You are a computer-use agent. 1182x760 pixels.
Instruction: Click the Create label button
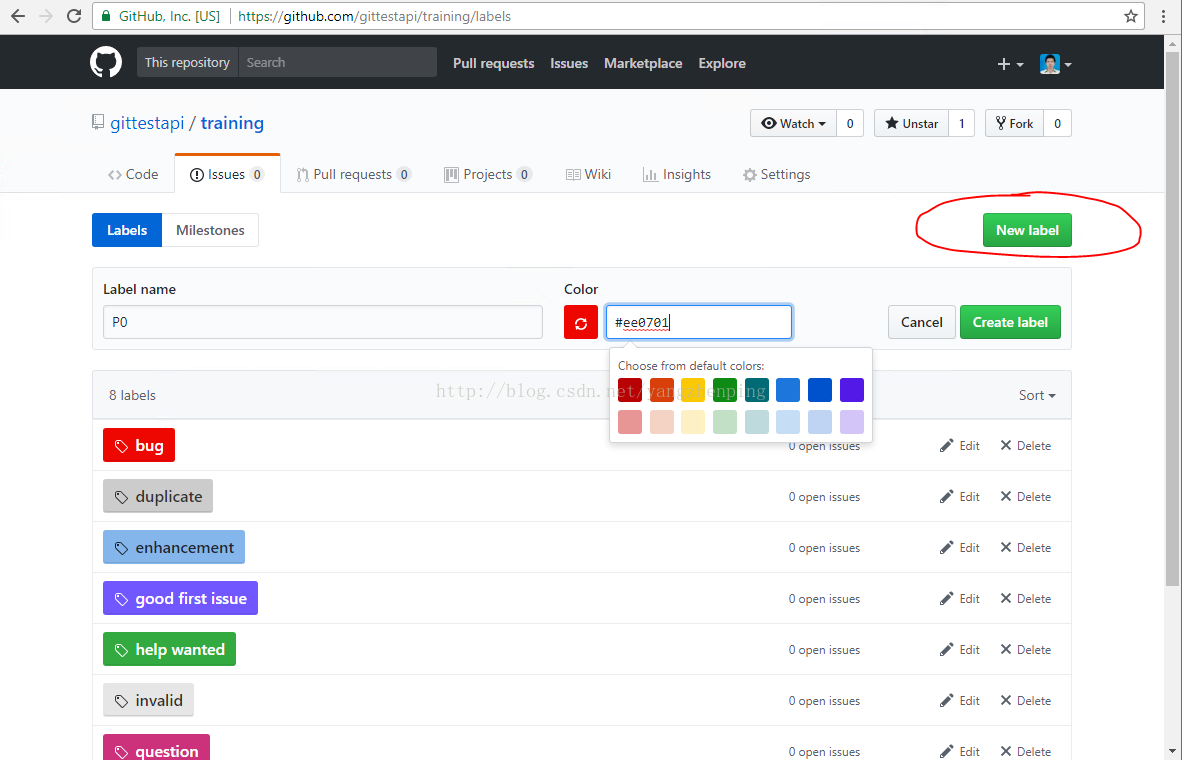click(x=1010, y=322)
